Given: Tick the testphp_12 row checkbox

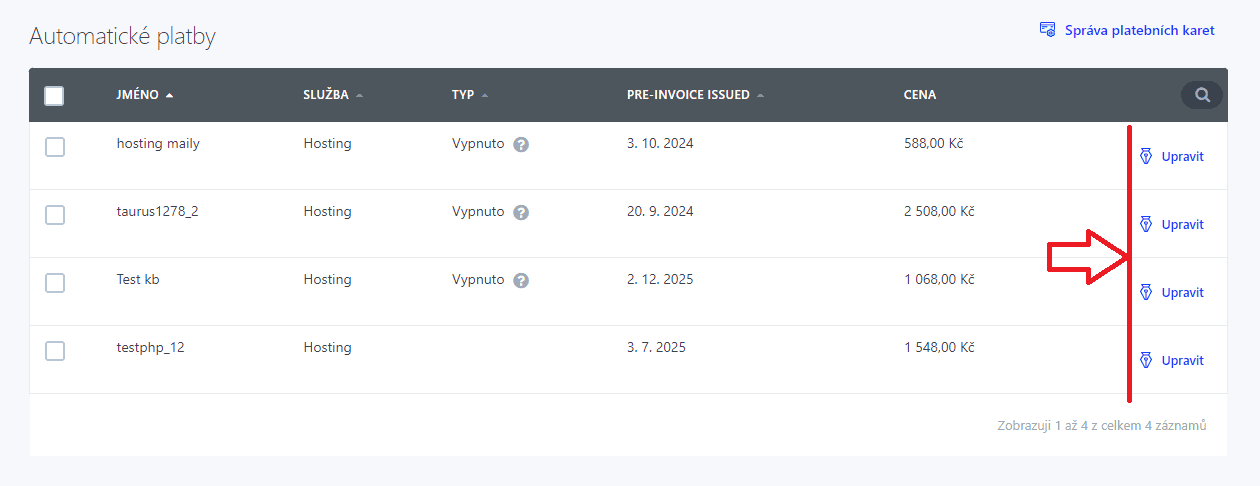Looking at the screenshot, I should pos(55,351).
